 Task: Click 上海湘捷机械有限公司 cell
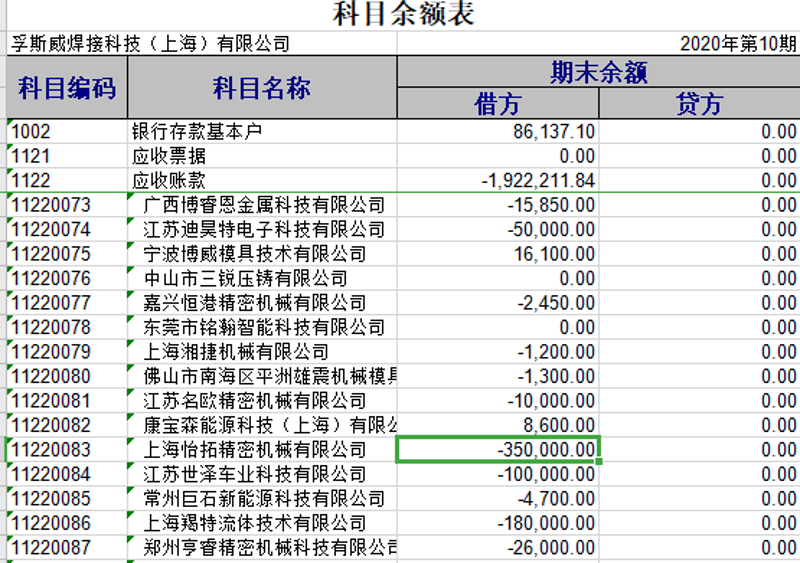click(262, 352)
